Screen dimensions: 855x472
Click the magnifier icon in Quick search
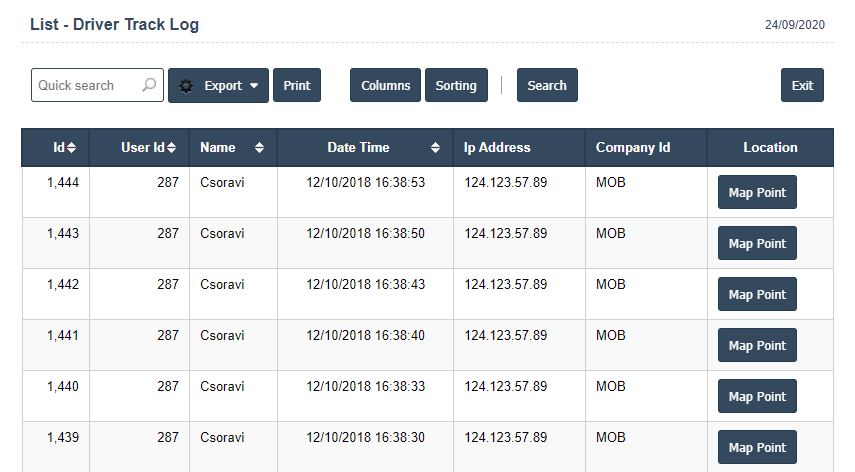click(149, 86)
